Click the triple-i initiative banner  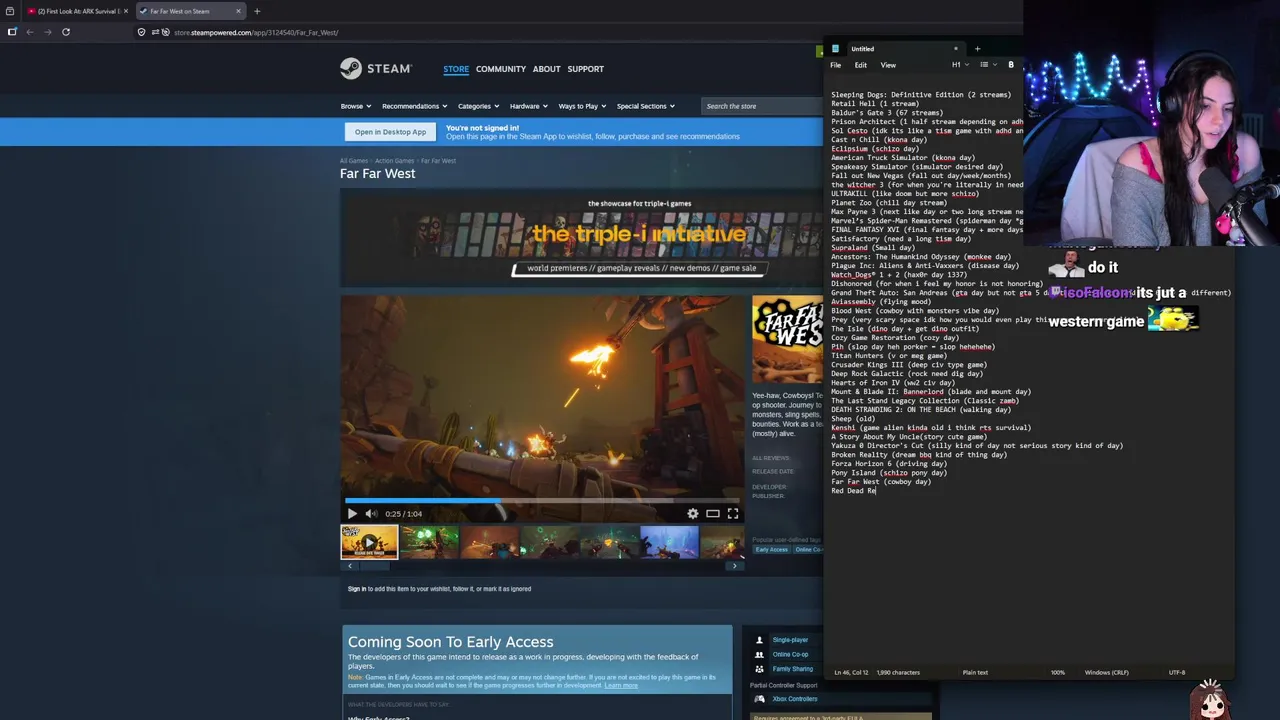(x=581, y=238)
